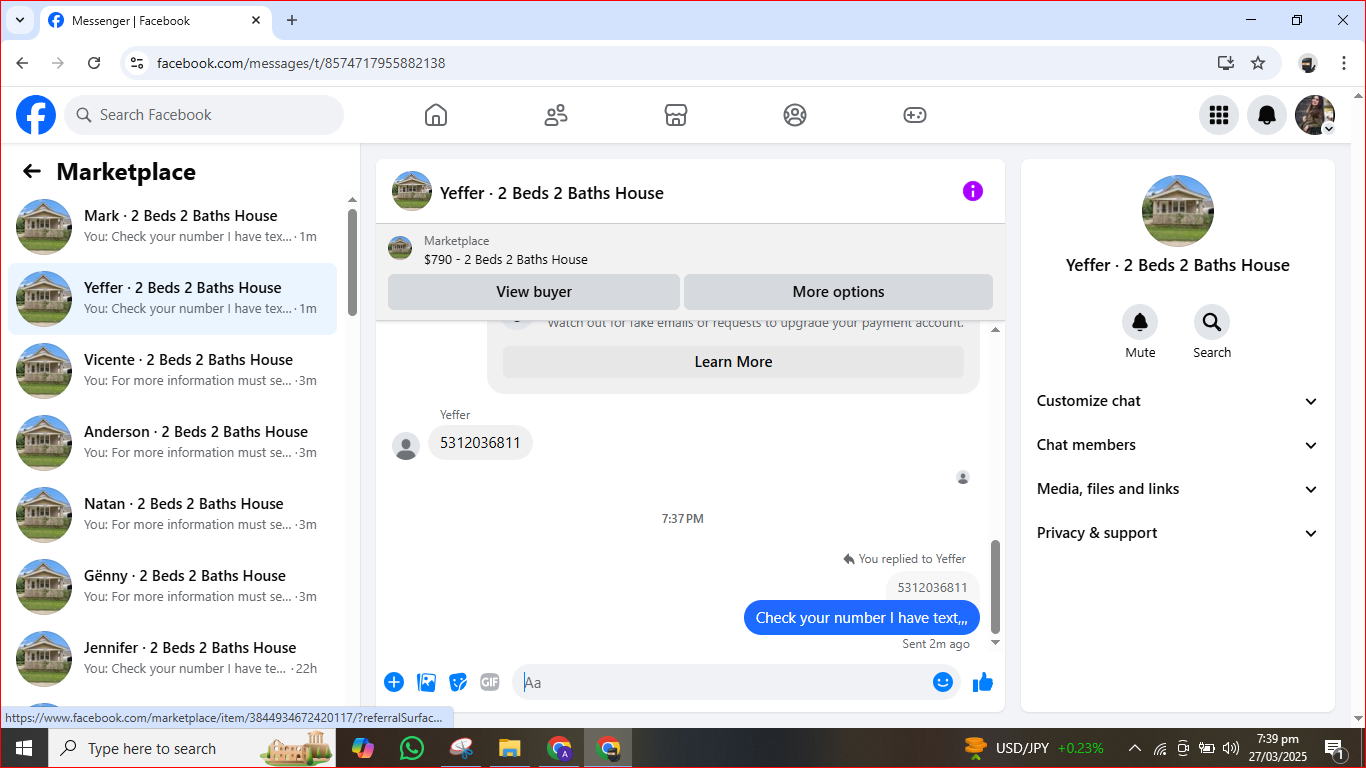Go back with the Marketplace back arrow
The width and height of the screenshot is (1366, 768).
pyautogui.click(x=32, y=172)
